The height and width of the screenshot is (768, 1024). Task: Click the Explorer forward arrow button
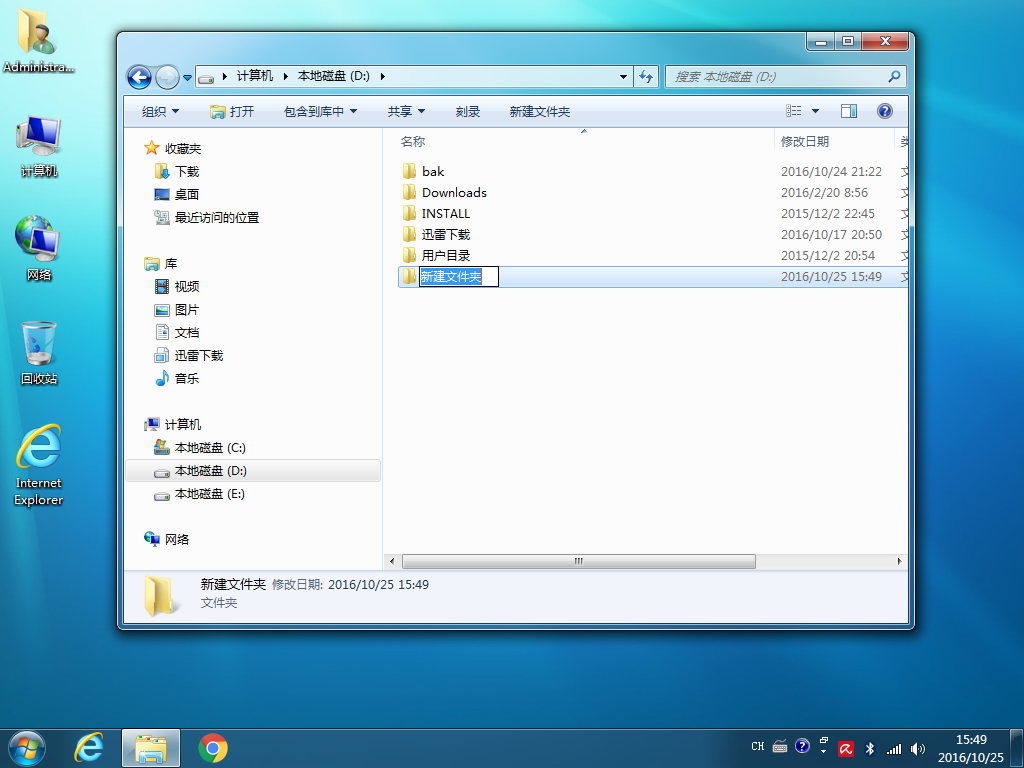(x=167, y=77)
